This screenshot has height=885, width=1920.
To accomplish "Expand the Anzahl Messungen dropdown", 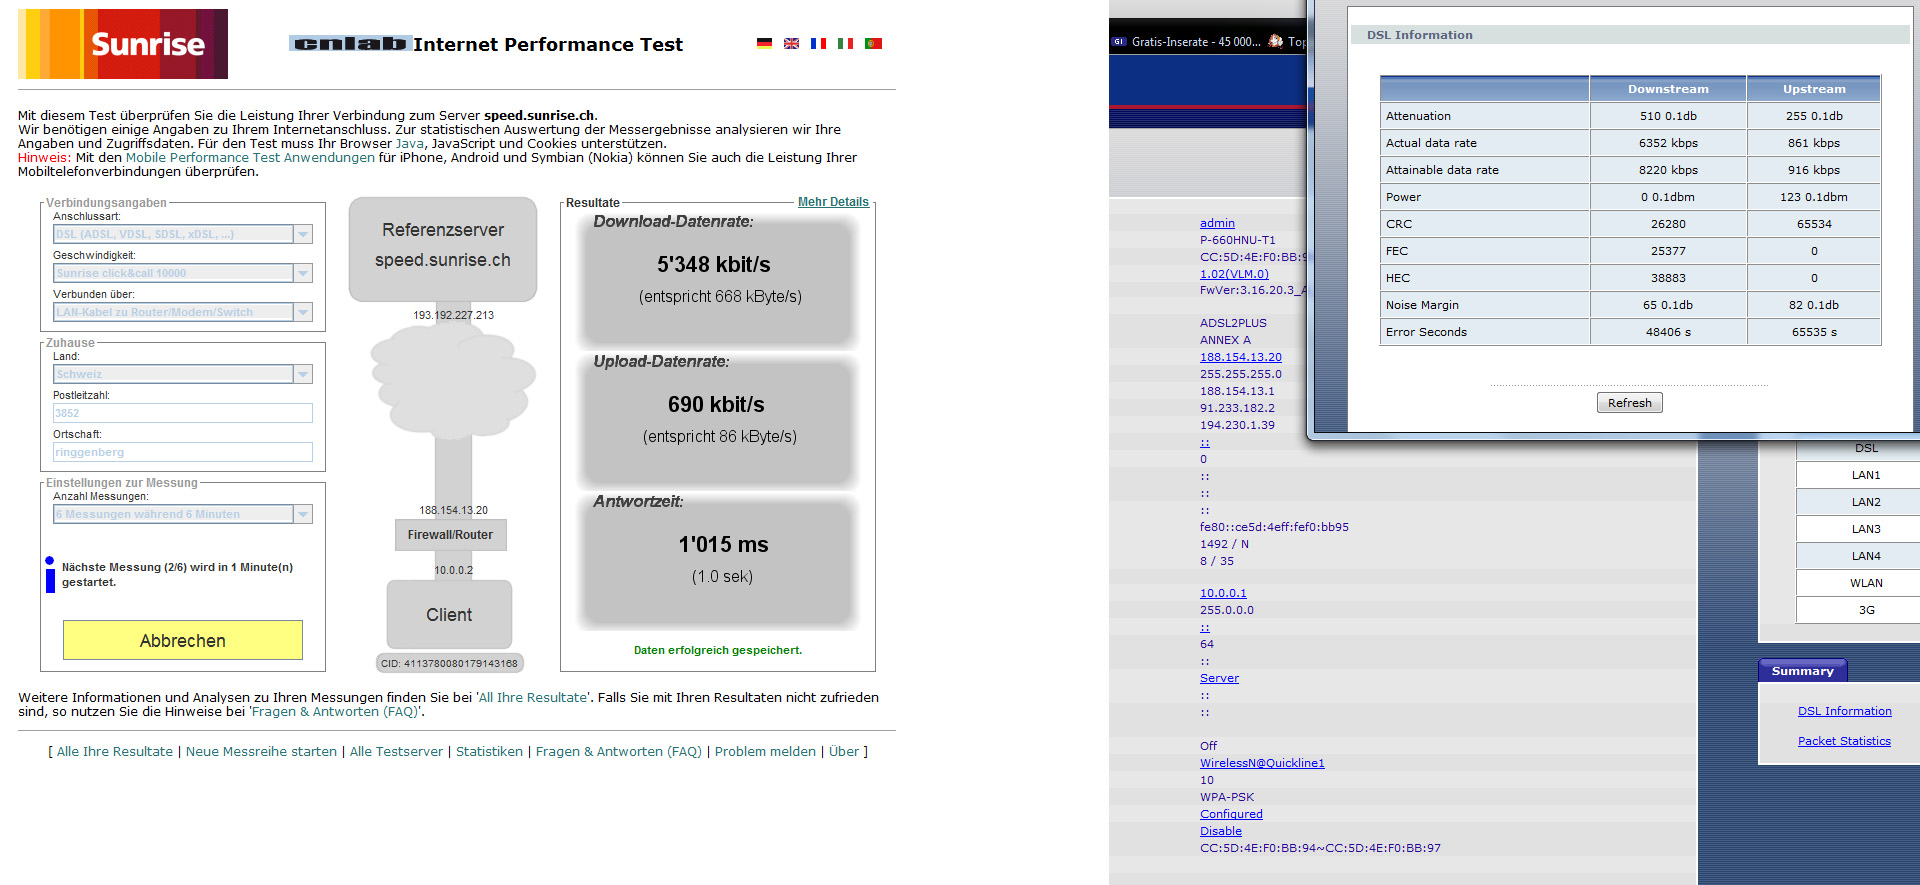I will coord(183,514).
